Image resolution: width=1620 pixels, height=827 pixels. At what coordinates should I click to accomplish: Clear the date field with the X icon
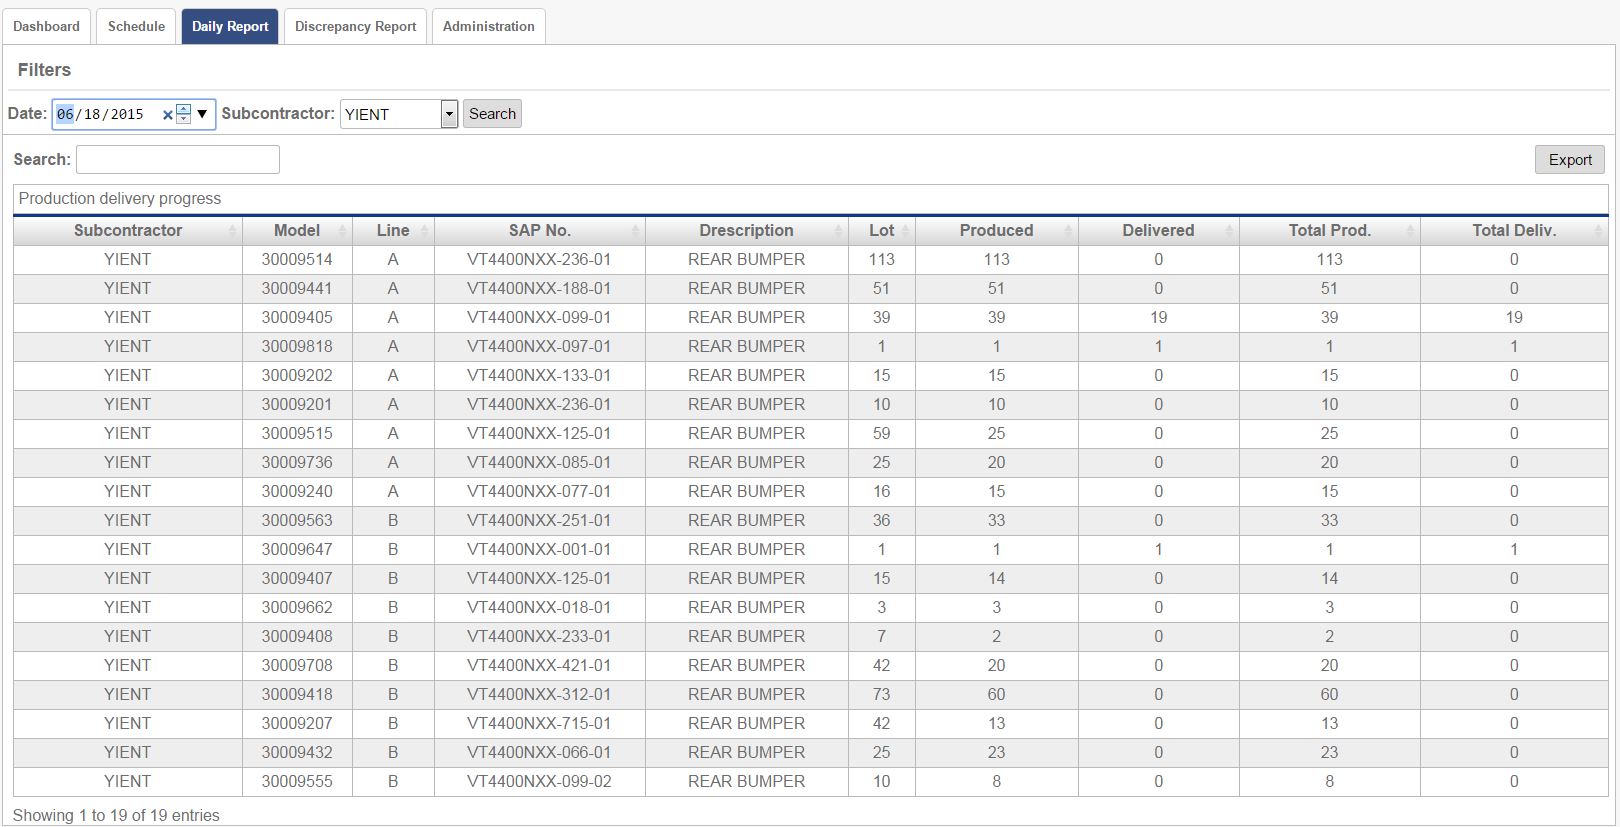167,115
